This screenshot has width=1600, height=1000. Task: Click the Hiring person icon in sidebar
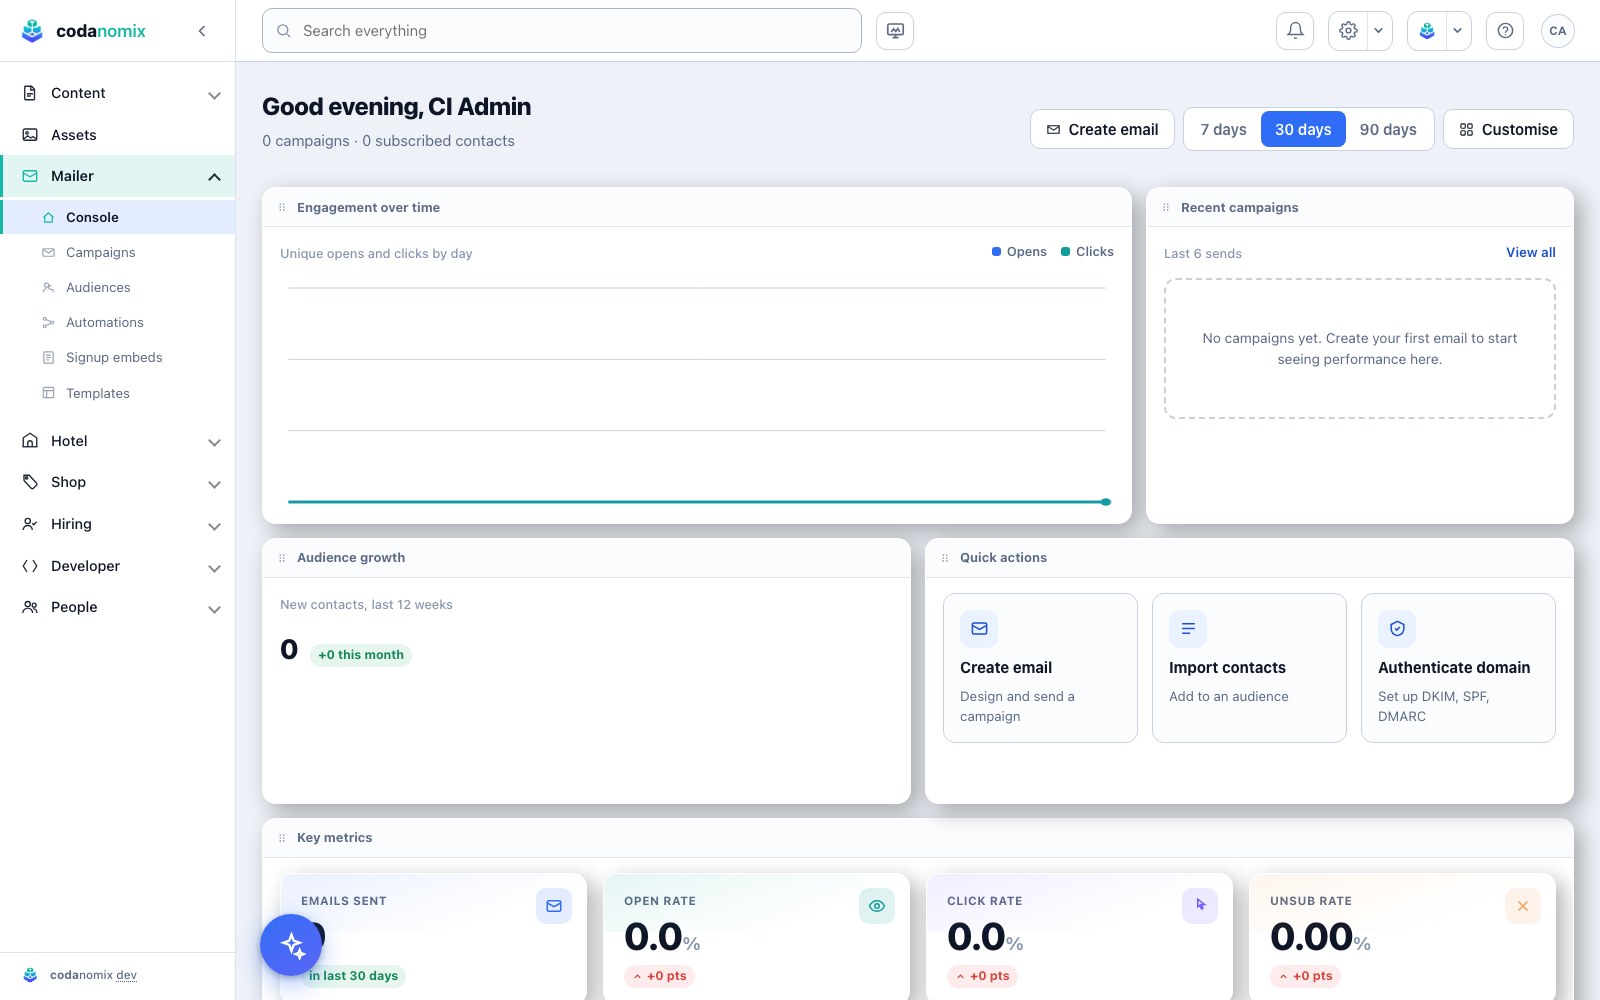(x=30, y=524)
